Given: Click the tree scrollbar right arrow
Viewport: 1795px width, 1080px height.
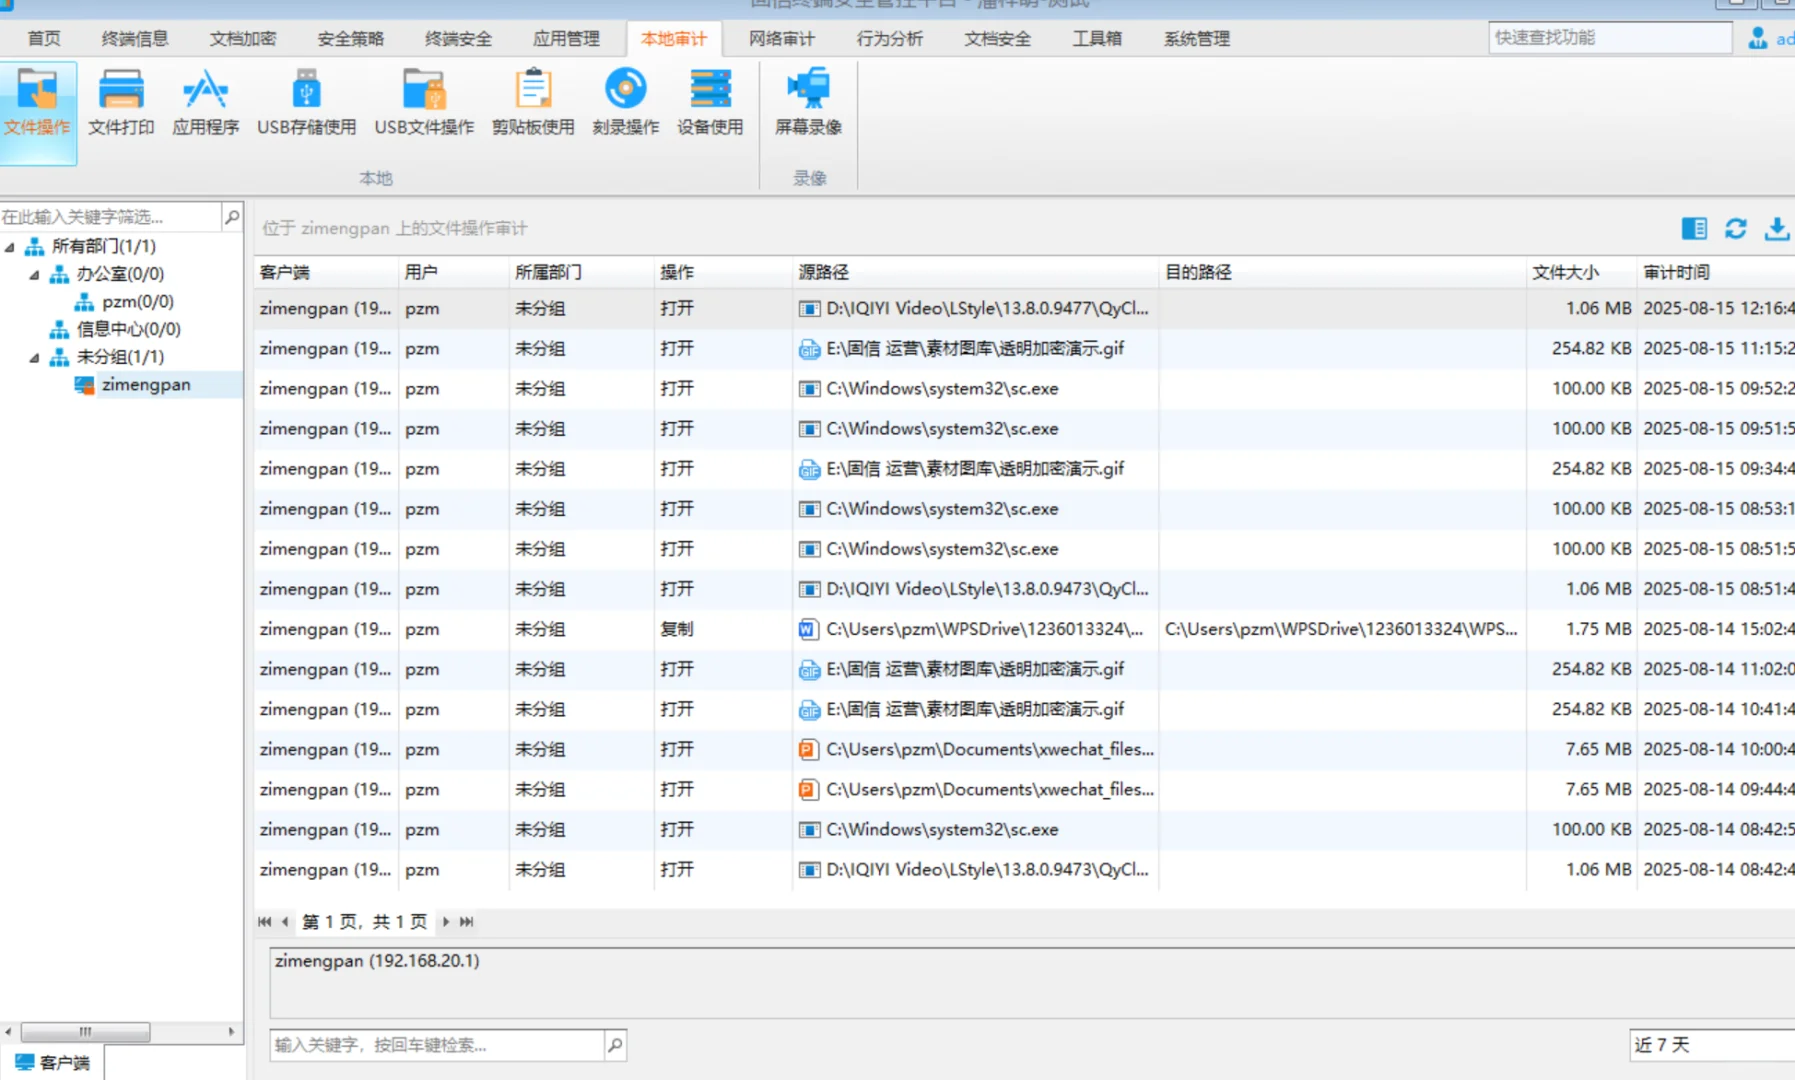Looking at the screenshot, I should (x=232, y=1031).
